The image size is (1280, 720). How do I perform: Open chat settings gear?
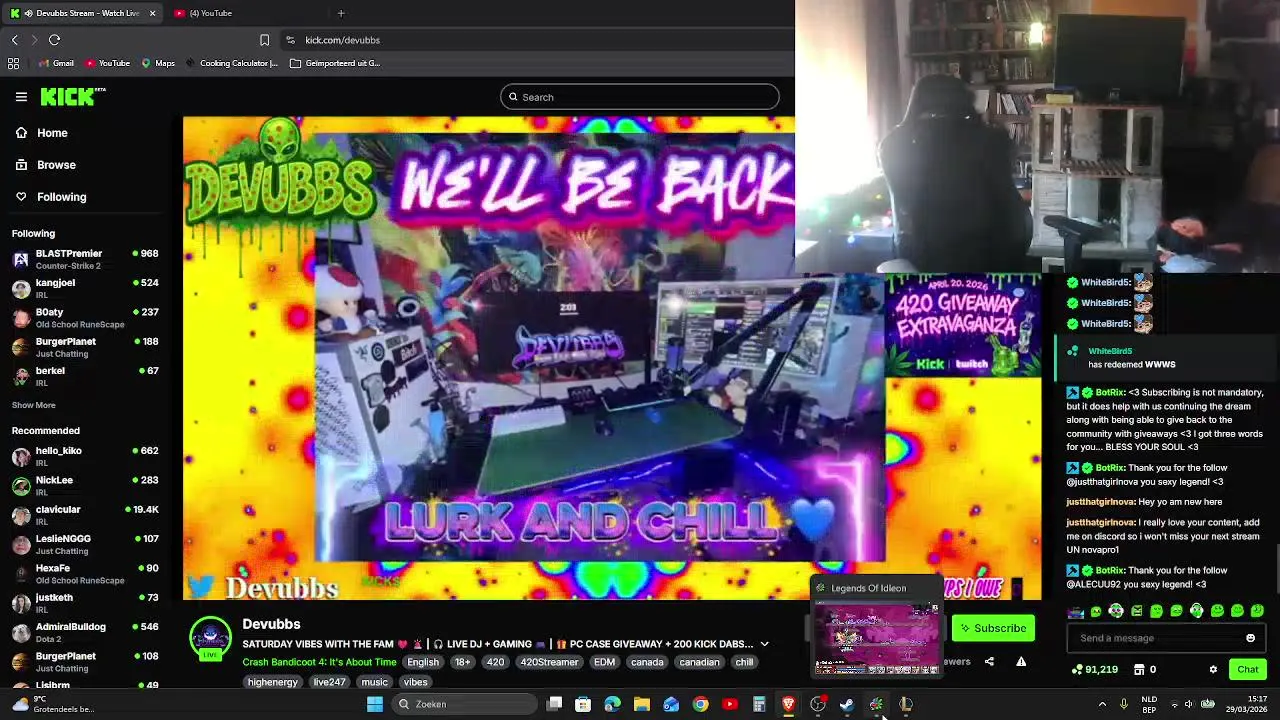[x=1213, y=669]
